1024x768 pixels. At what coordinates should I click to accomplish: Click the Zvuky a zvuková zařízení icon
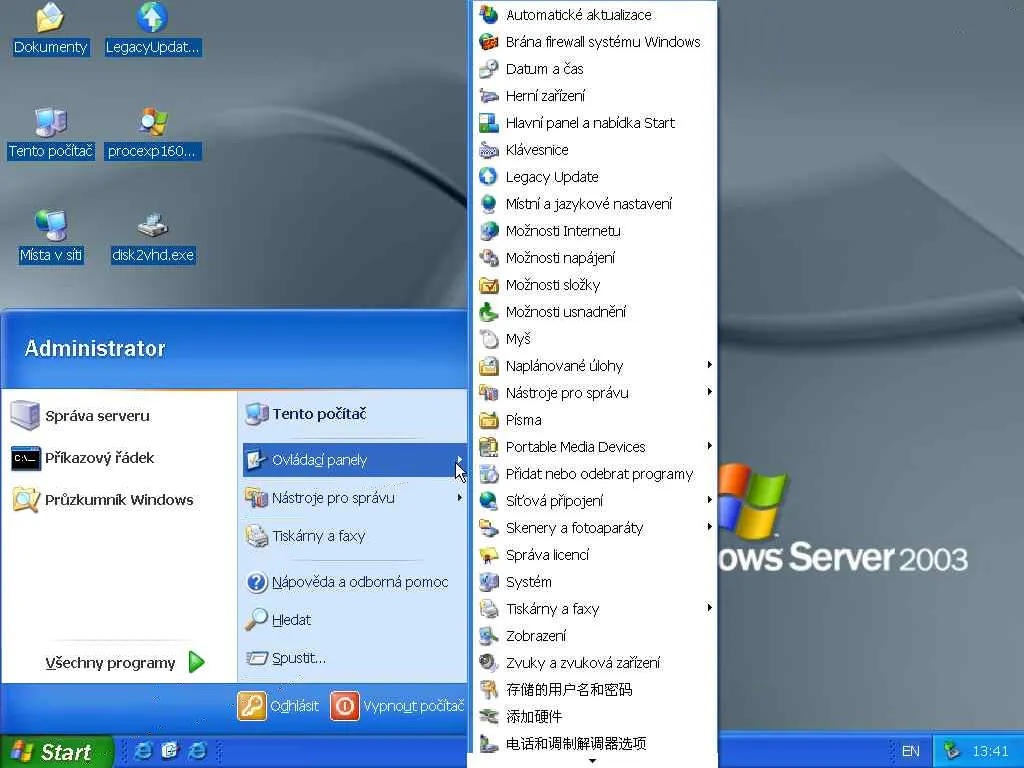tap(488, 663)
